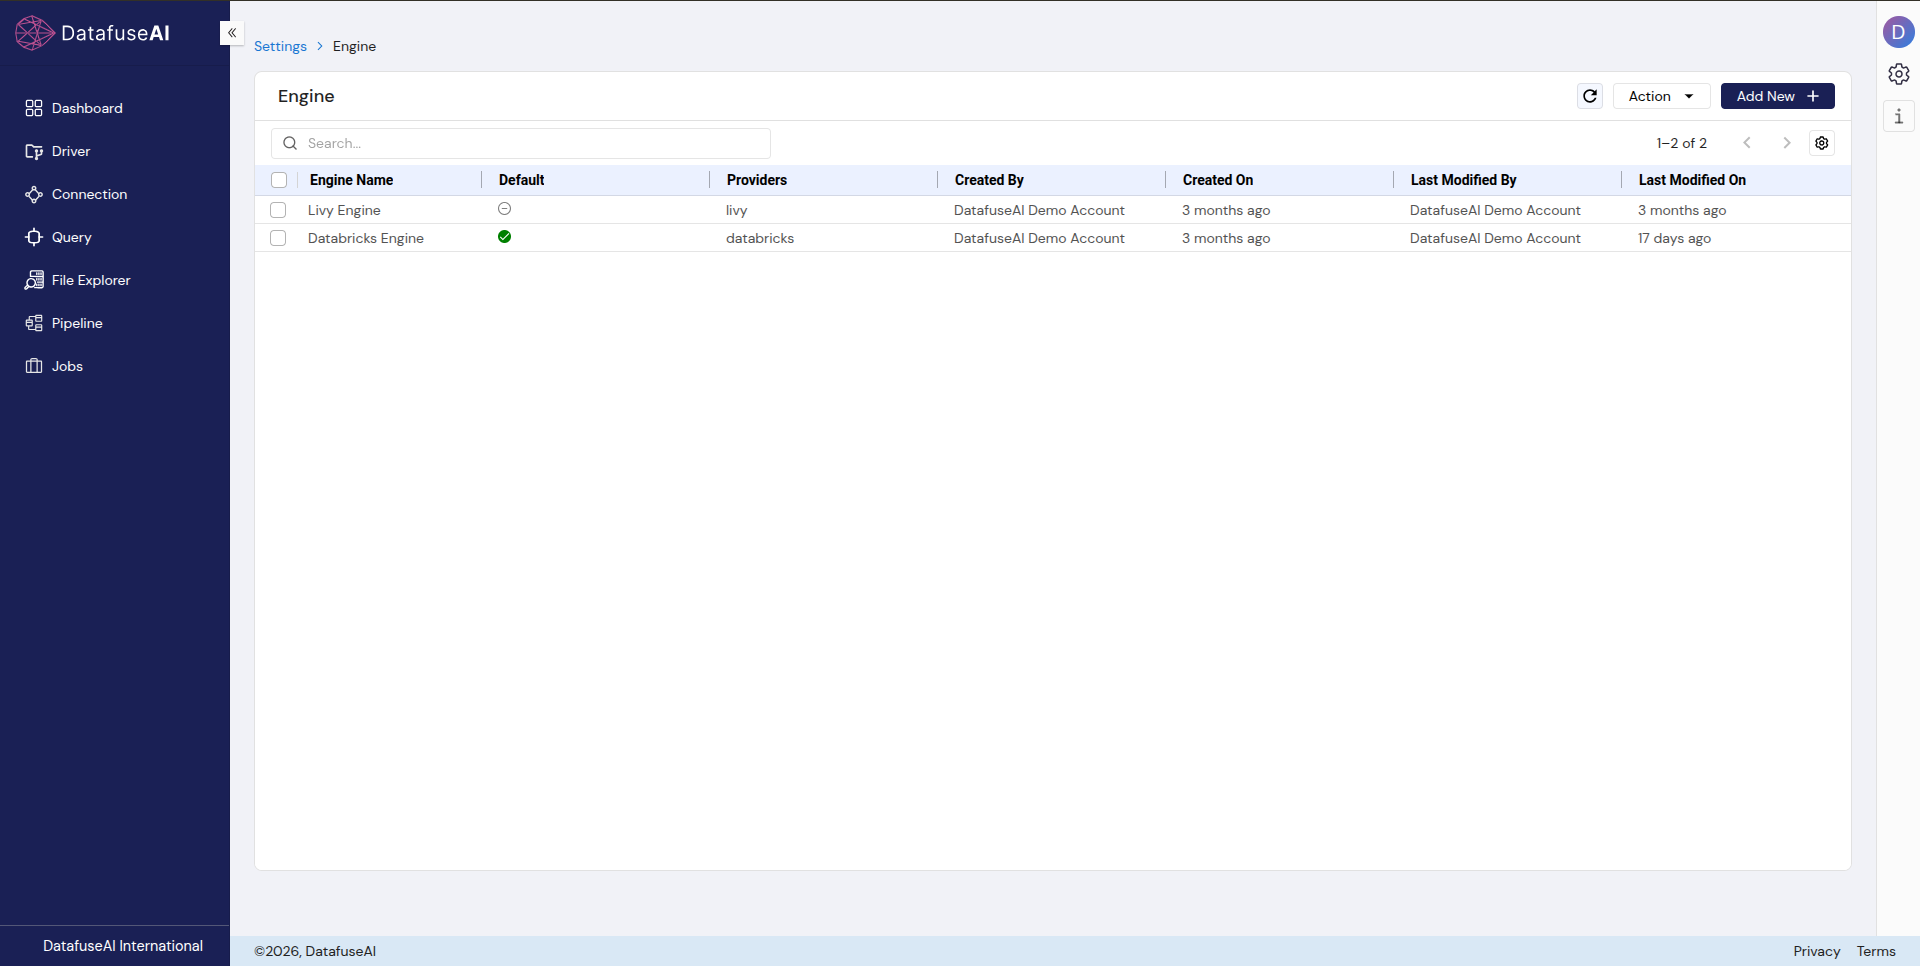
Task: Open the Action dropdown
Action: [x=1661, y=96]
